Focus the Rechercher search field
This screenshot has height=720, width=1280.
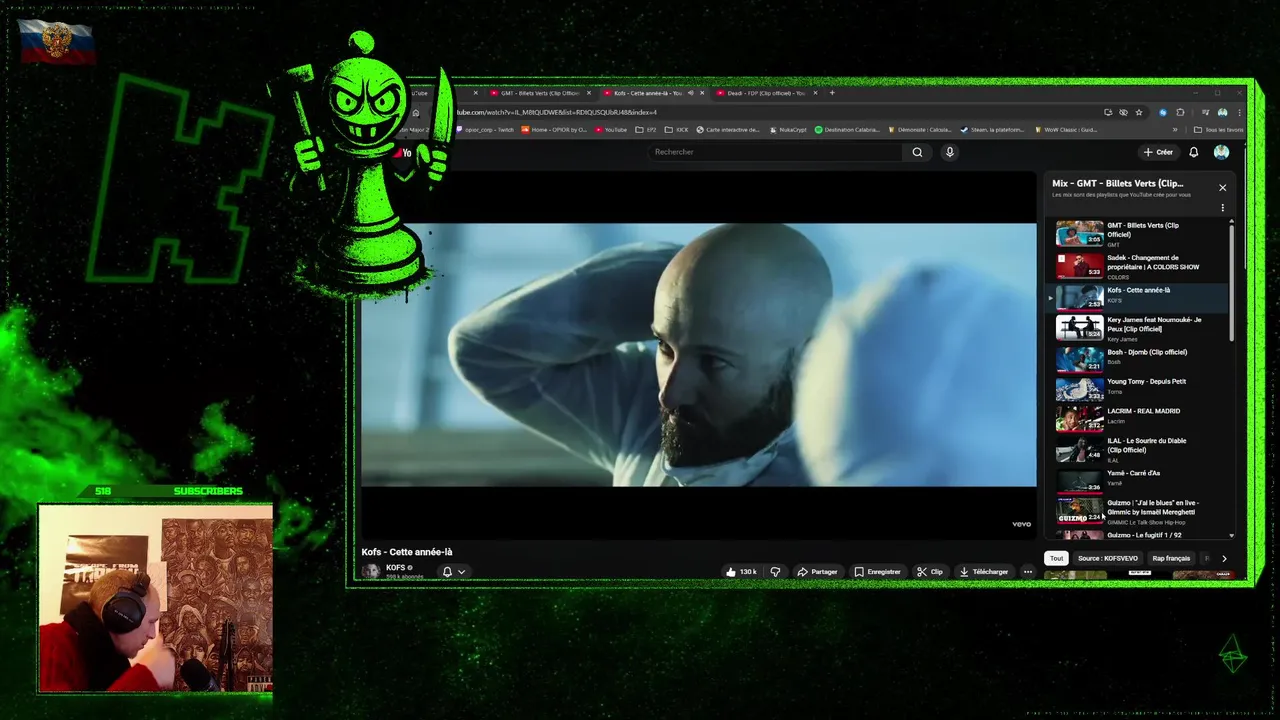pyautogui.click(x=777, y=152)
